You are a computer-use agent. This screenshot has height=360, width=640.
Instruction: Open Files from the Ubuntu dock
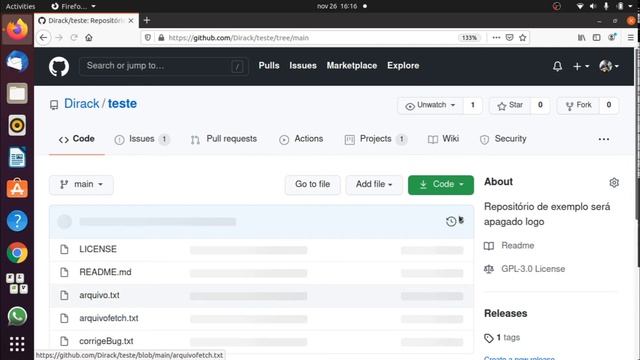point(17,94)
